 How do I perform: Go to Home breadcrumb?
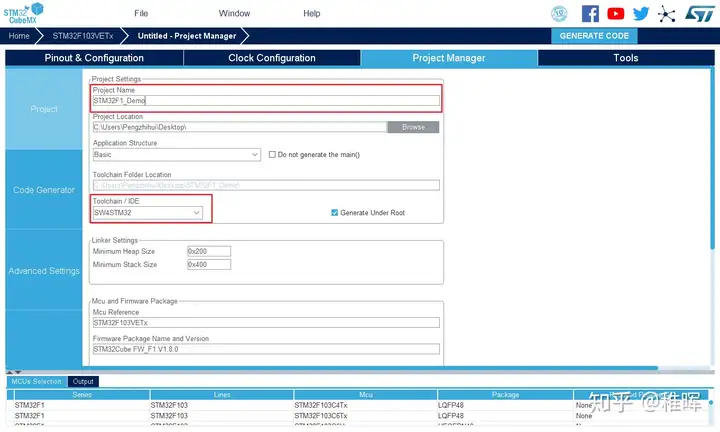[19, 36]
